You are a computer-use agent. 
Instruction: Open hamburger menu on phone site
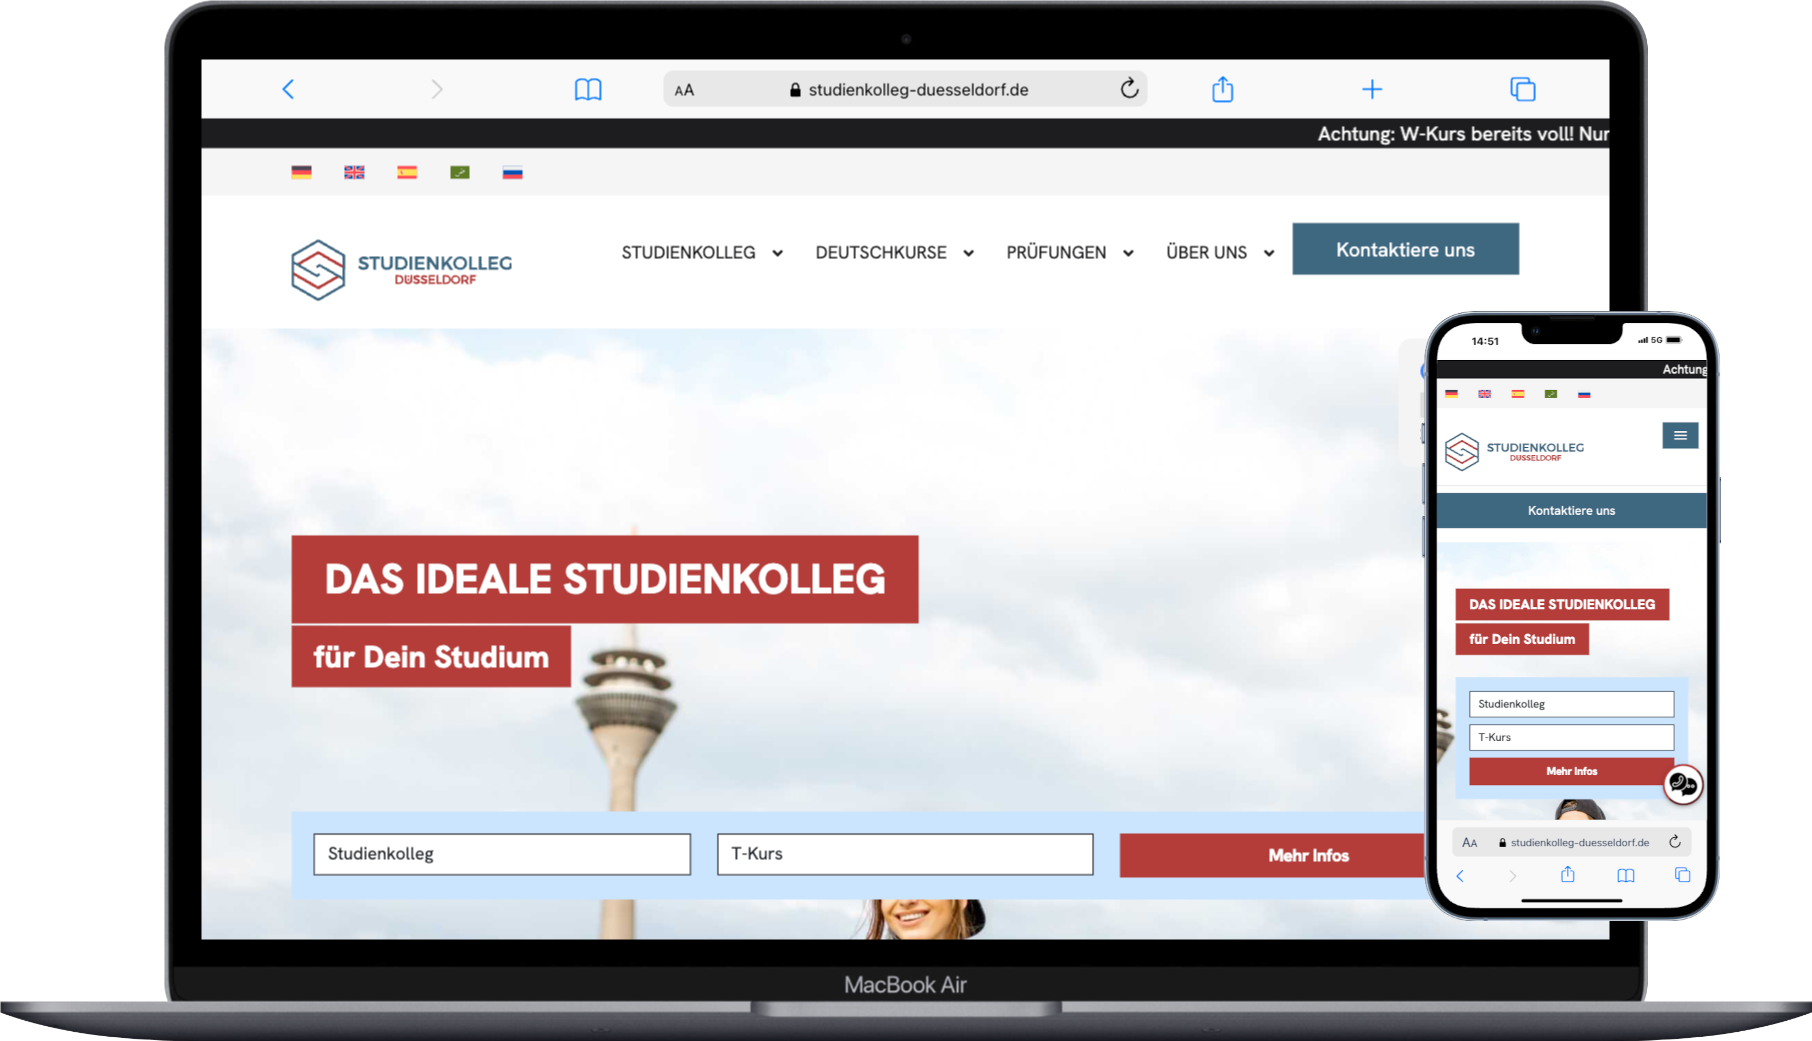tap(1680, 435)
